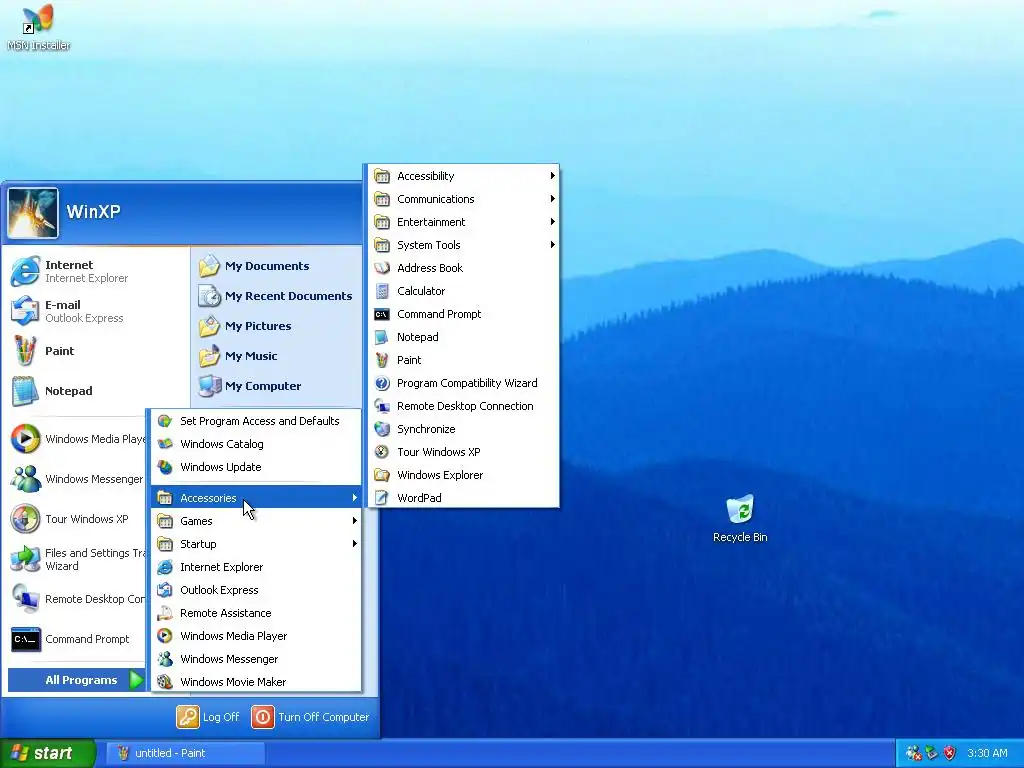Launch Address Book from Accessories

click(463, 268)
